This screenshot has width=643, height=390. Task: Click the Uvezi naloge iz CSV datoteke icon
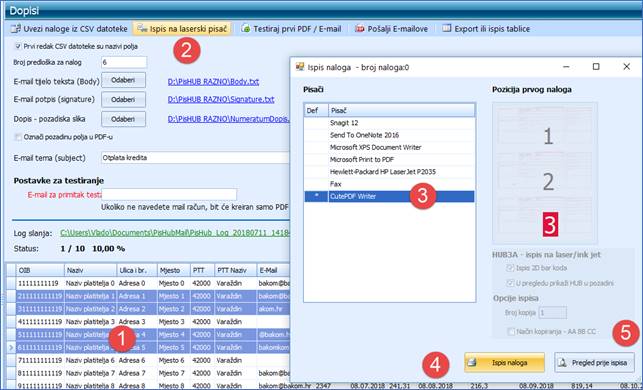16,29
